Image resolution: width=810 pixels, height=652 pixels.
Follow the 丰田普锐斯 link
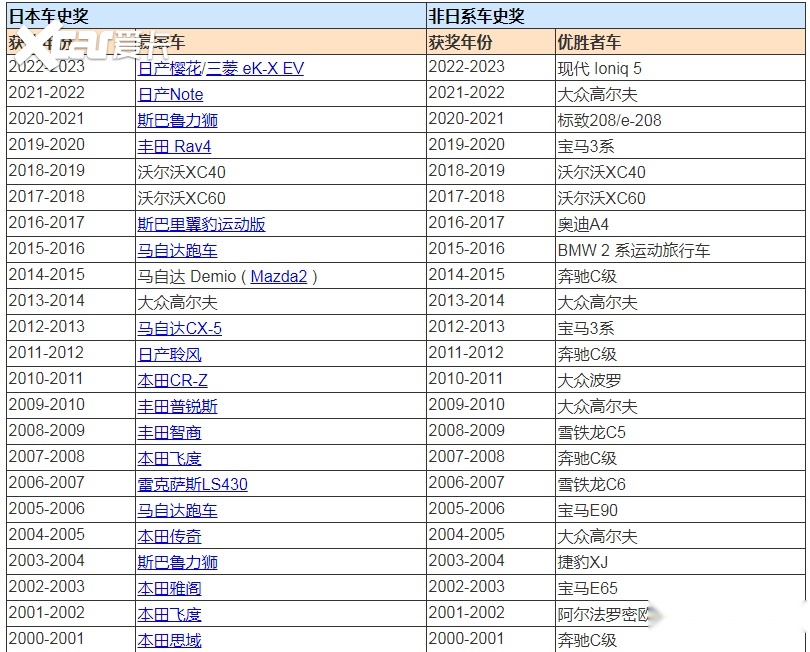click(x=178, y=407)
